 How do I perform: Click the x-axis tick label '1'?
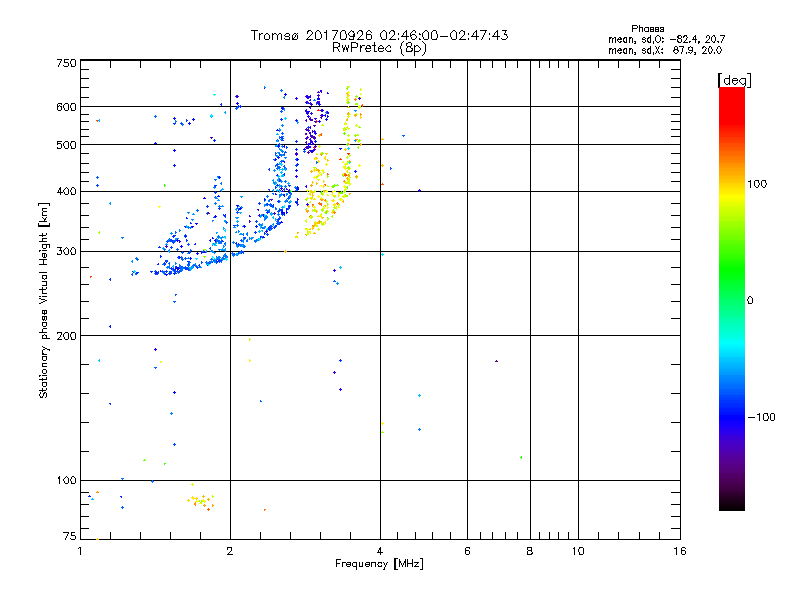point(80,551)
